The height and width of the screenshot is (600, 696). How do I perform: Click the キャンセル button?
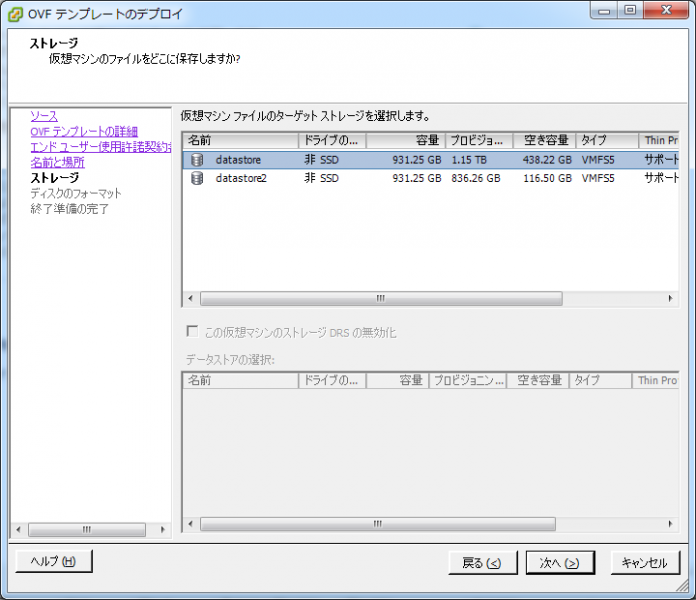pyautogui.click(x=645, y=563)
